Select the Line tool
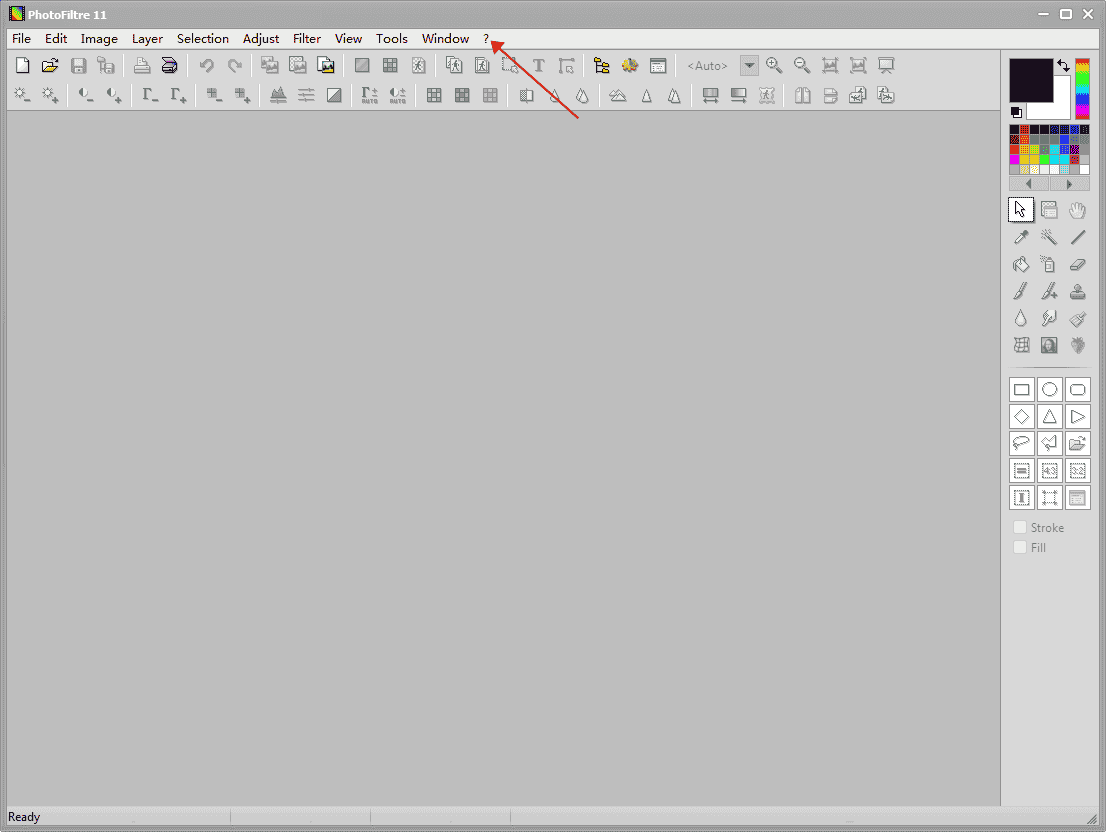 (x=1077, y=237)
